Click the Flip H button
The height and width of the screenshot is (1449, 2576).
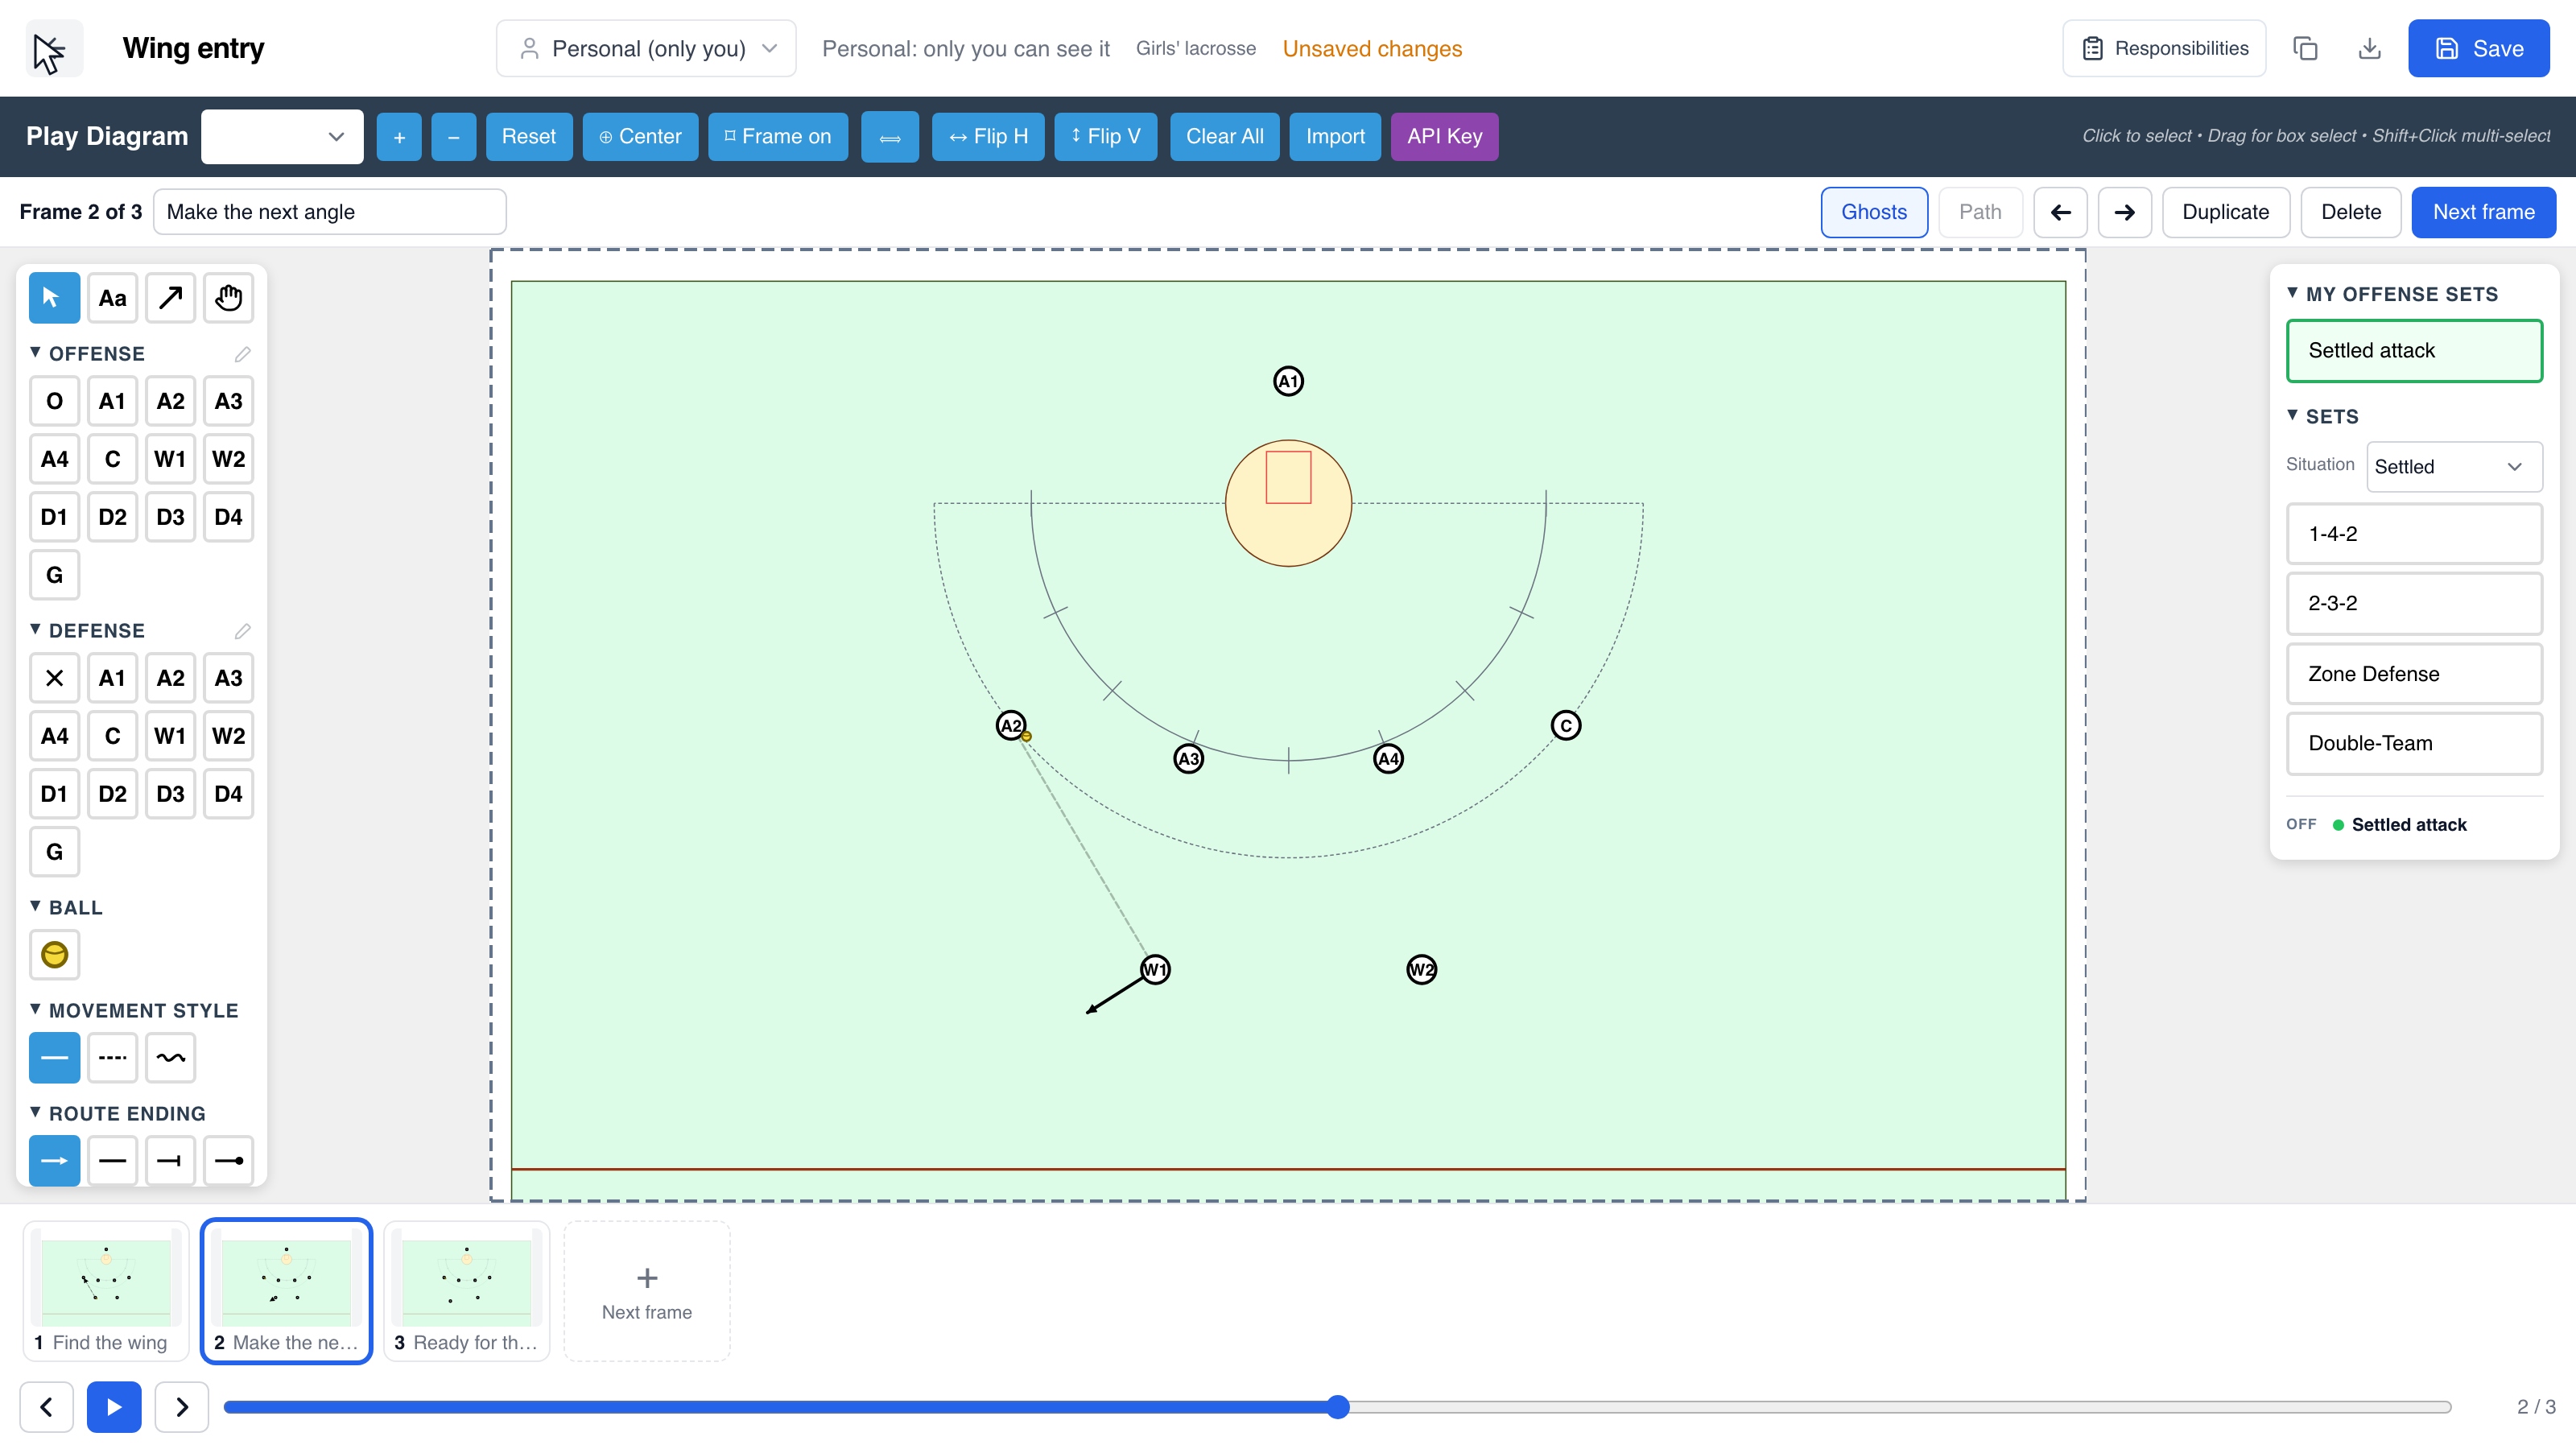(988, 136)
